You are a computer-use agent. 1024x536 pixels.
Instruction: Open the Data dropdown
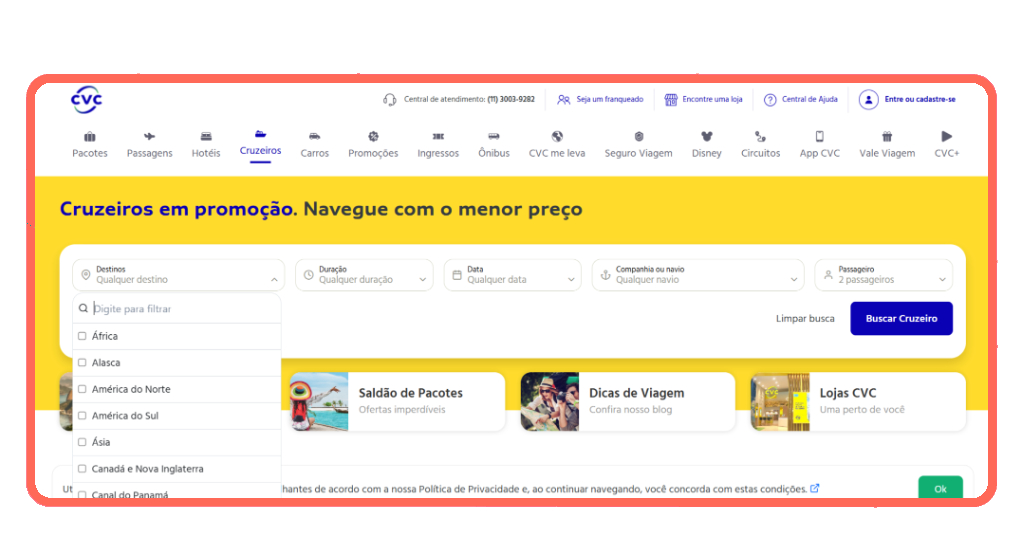[512, 275]
